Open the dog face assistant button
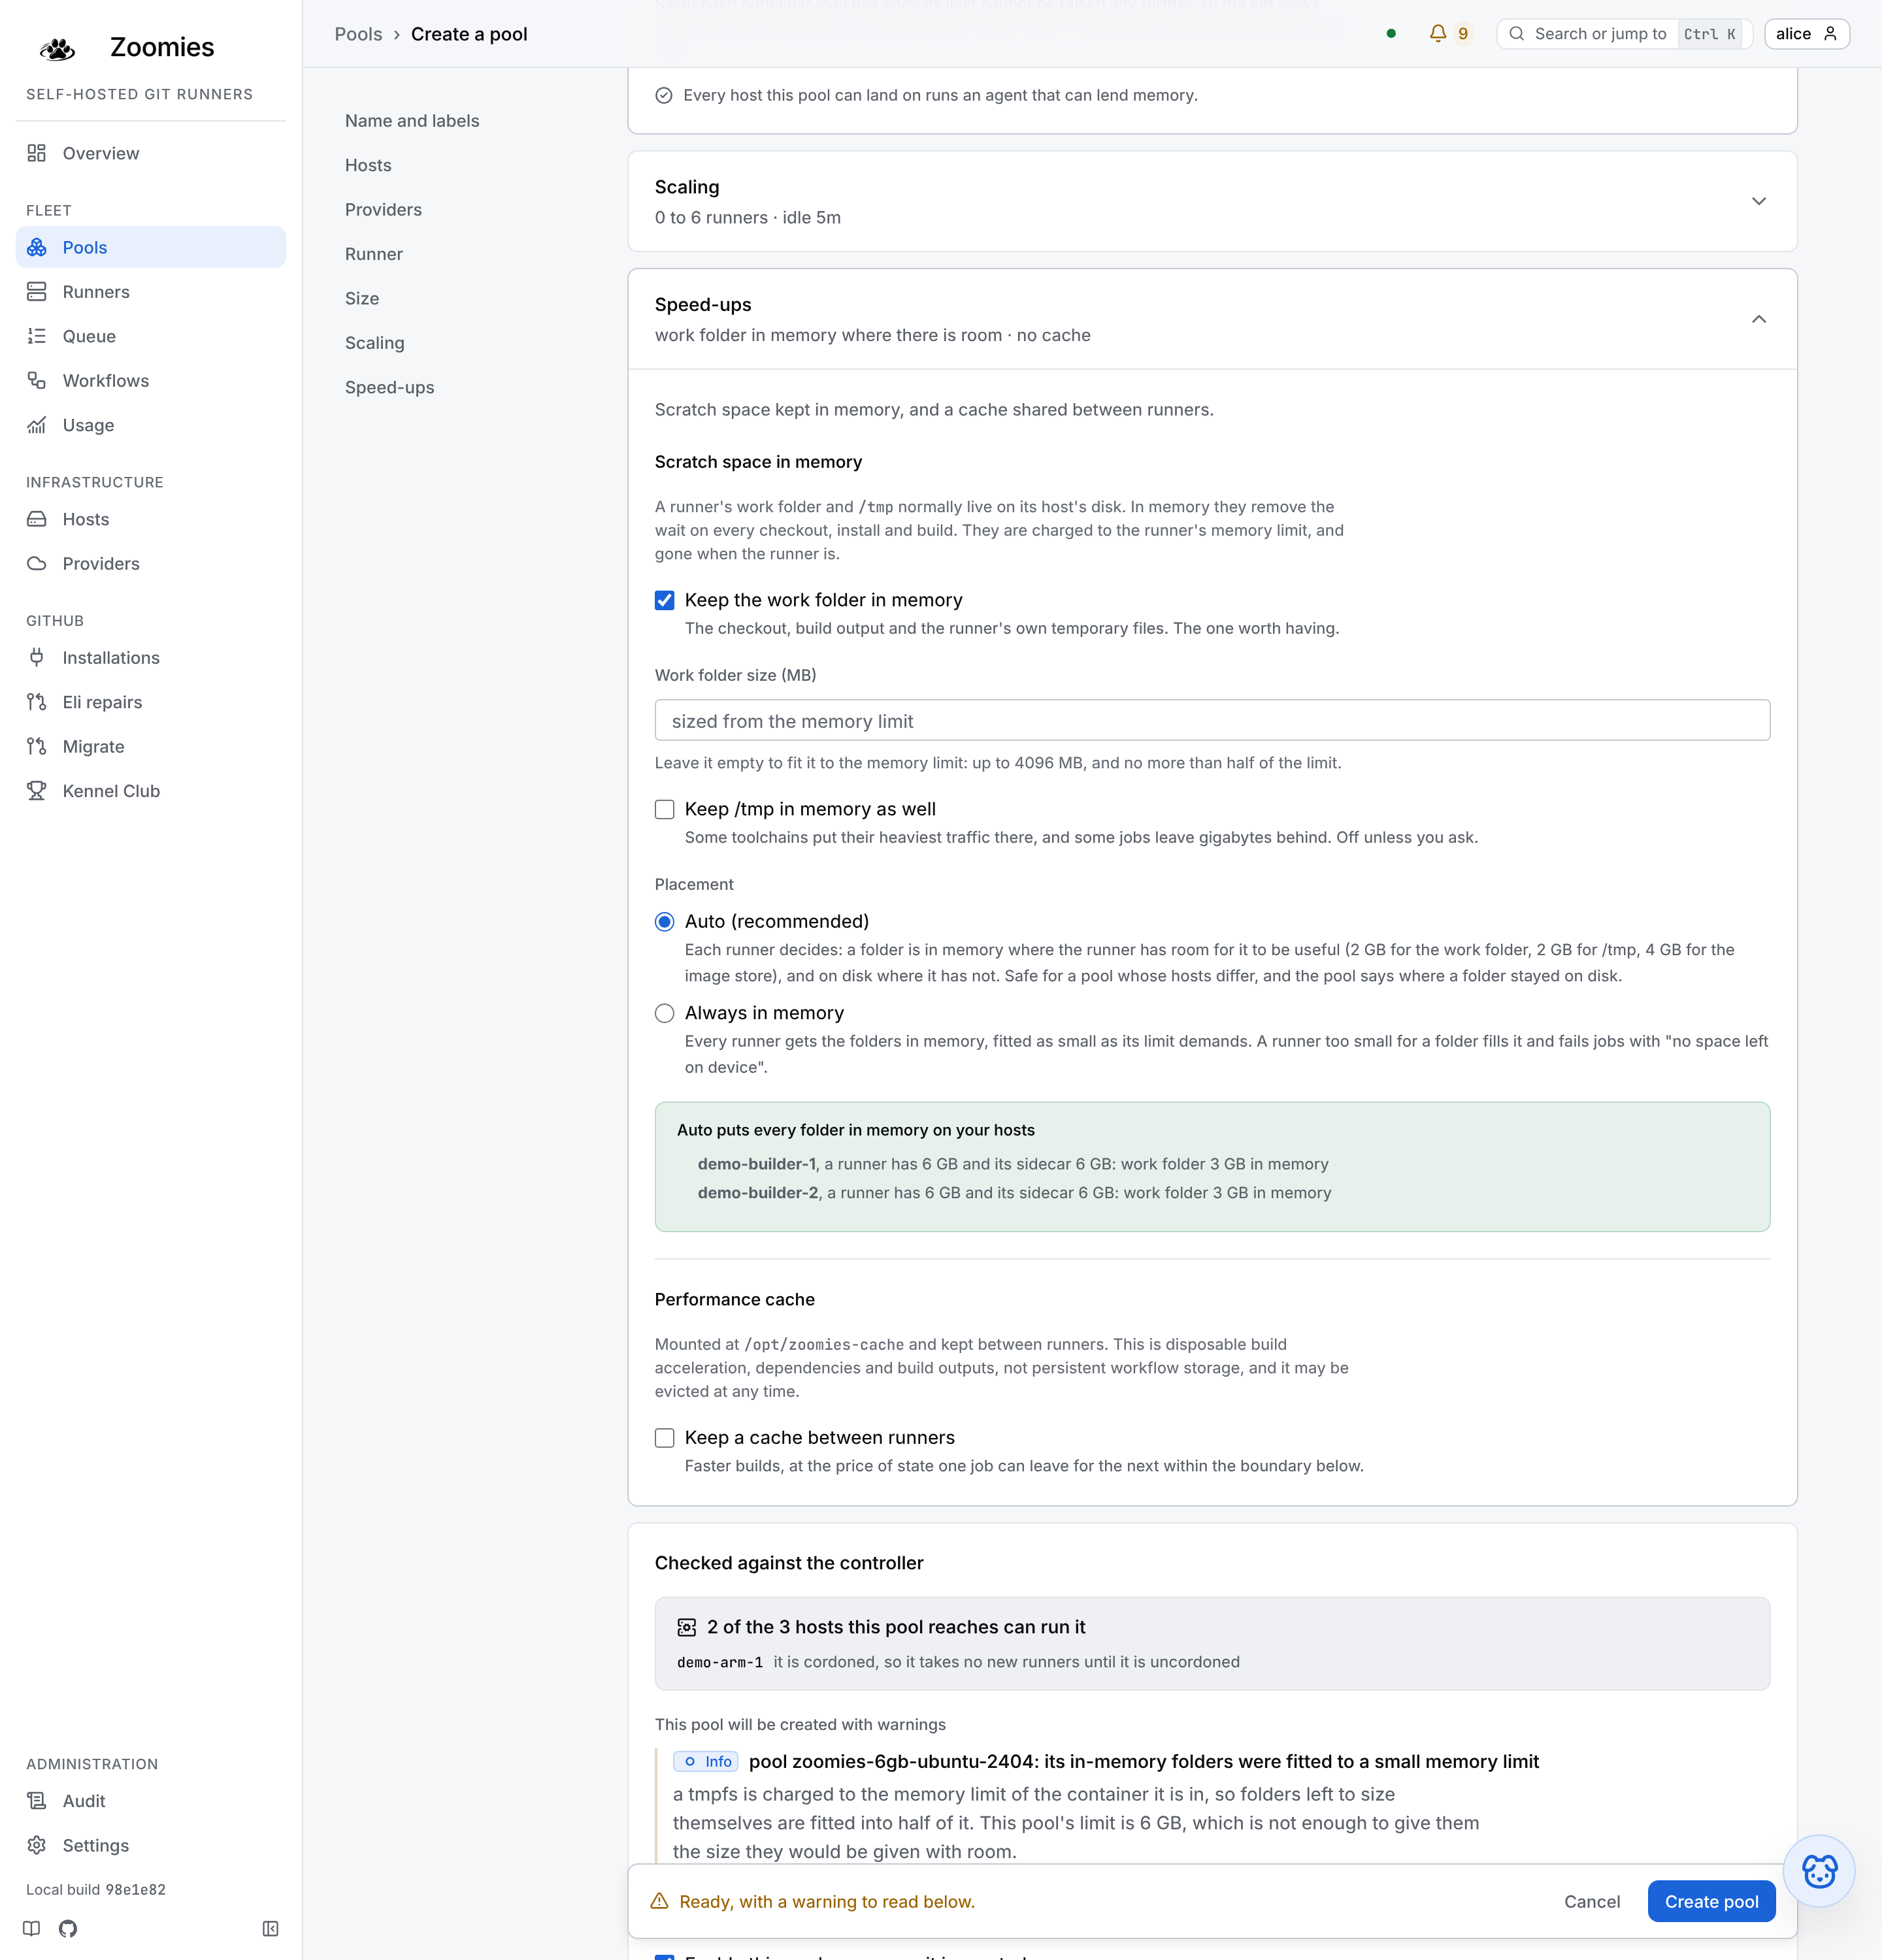This screenshot has height=1960, width=1882. click(1819, 1871)
